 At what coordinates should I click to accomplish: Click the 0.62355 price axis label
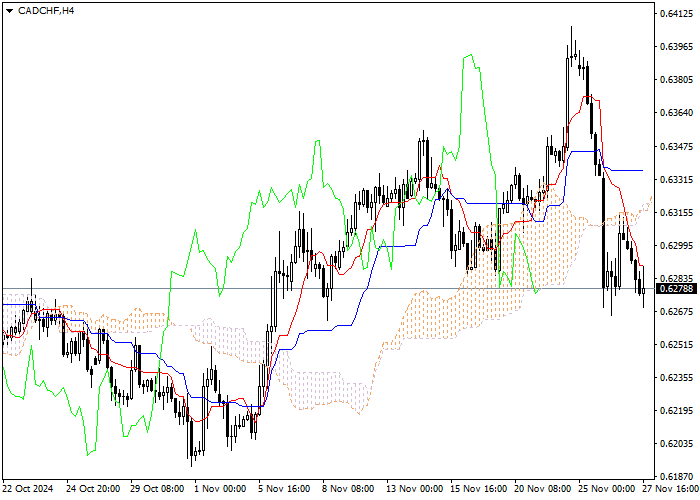[x=676, y=378]
